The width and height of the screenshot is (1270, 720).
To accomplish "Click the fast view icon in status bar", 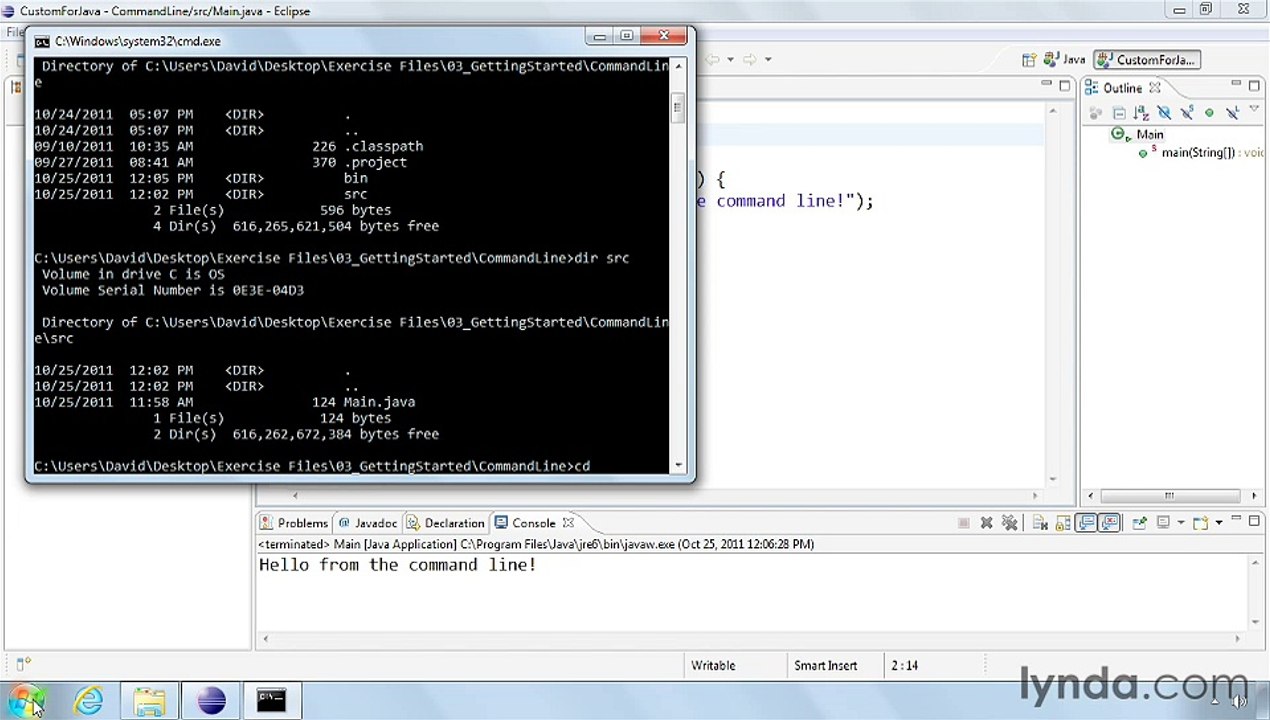I will pos(23,663).
